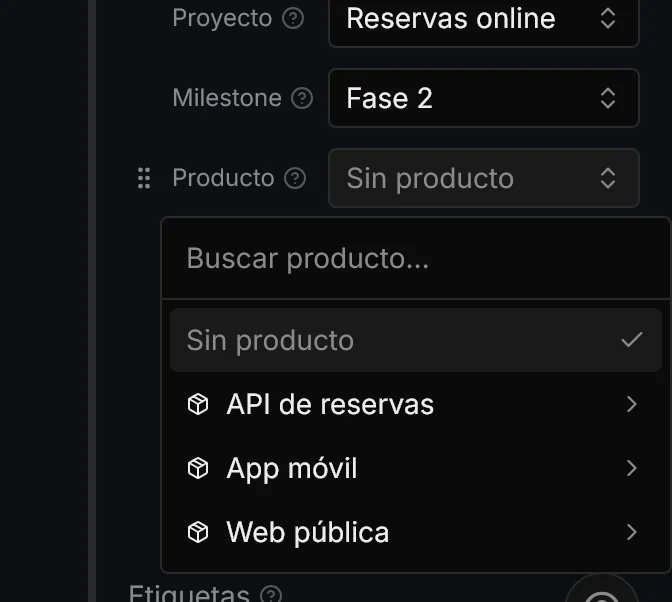Select the Producto field label
This screenshot has width=672, height=602.
(x=223, y=178)
